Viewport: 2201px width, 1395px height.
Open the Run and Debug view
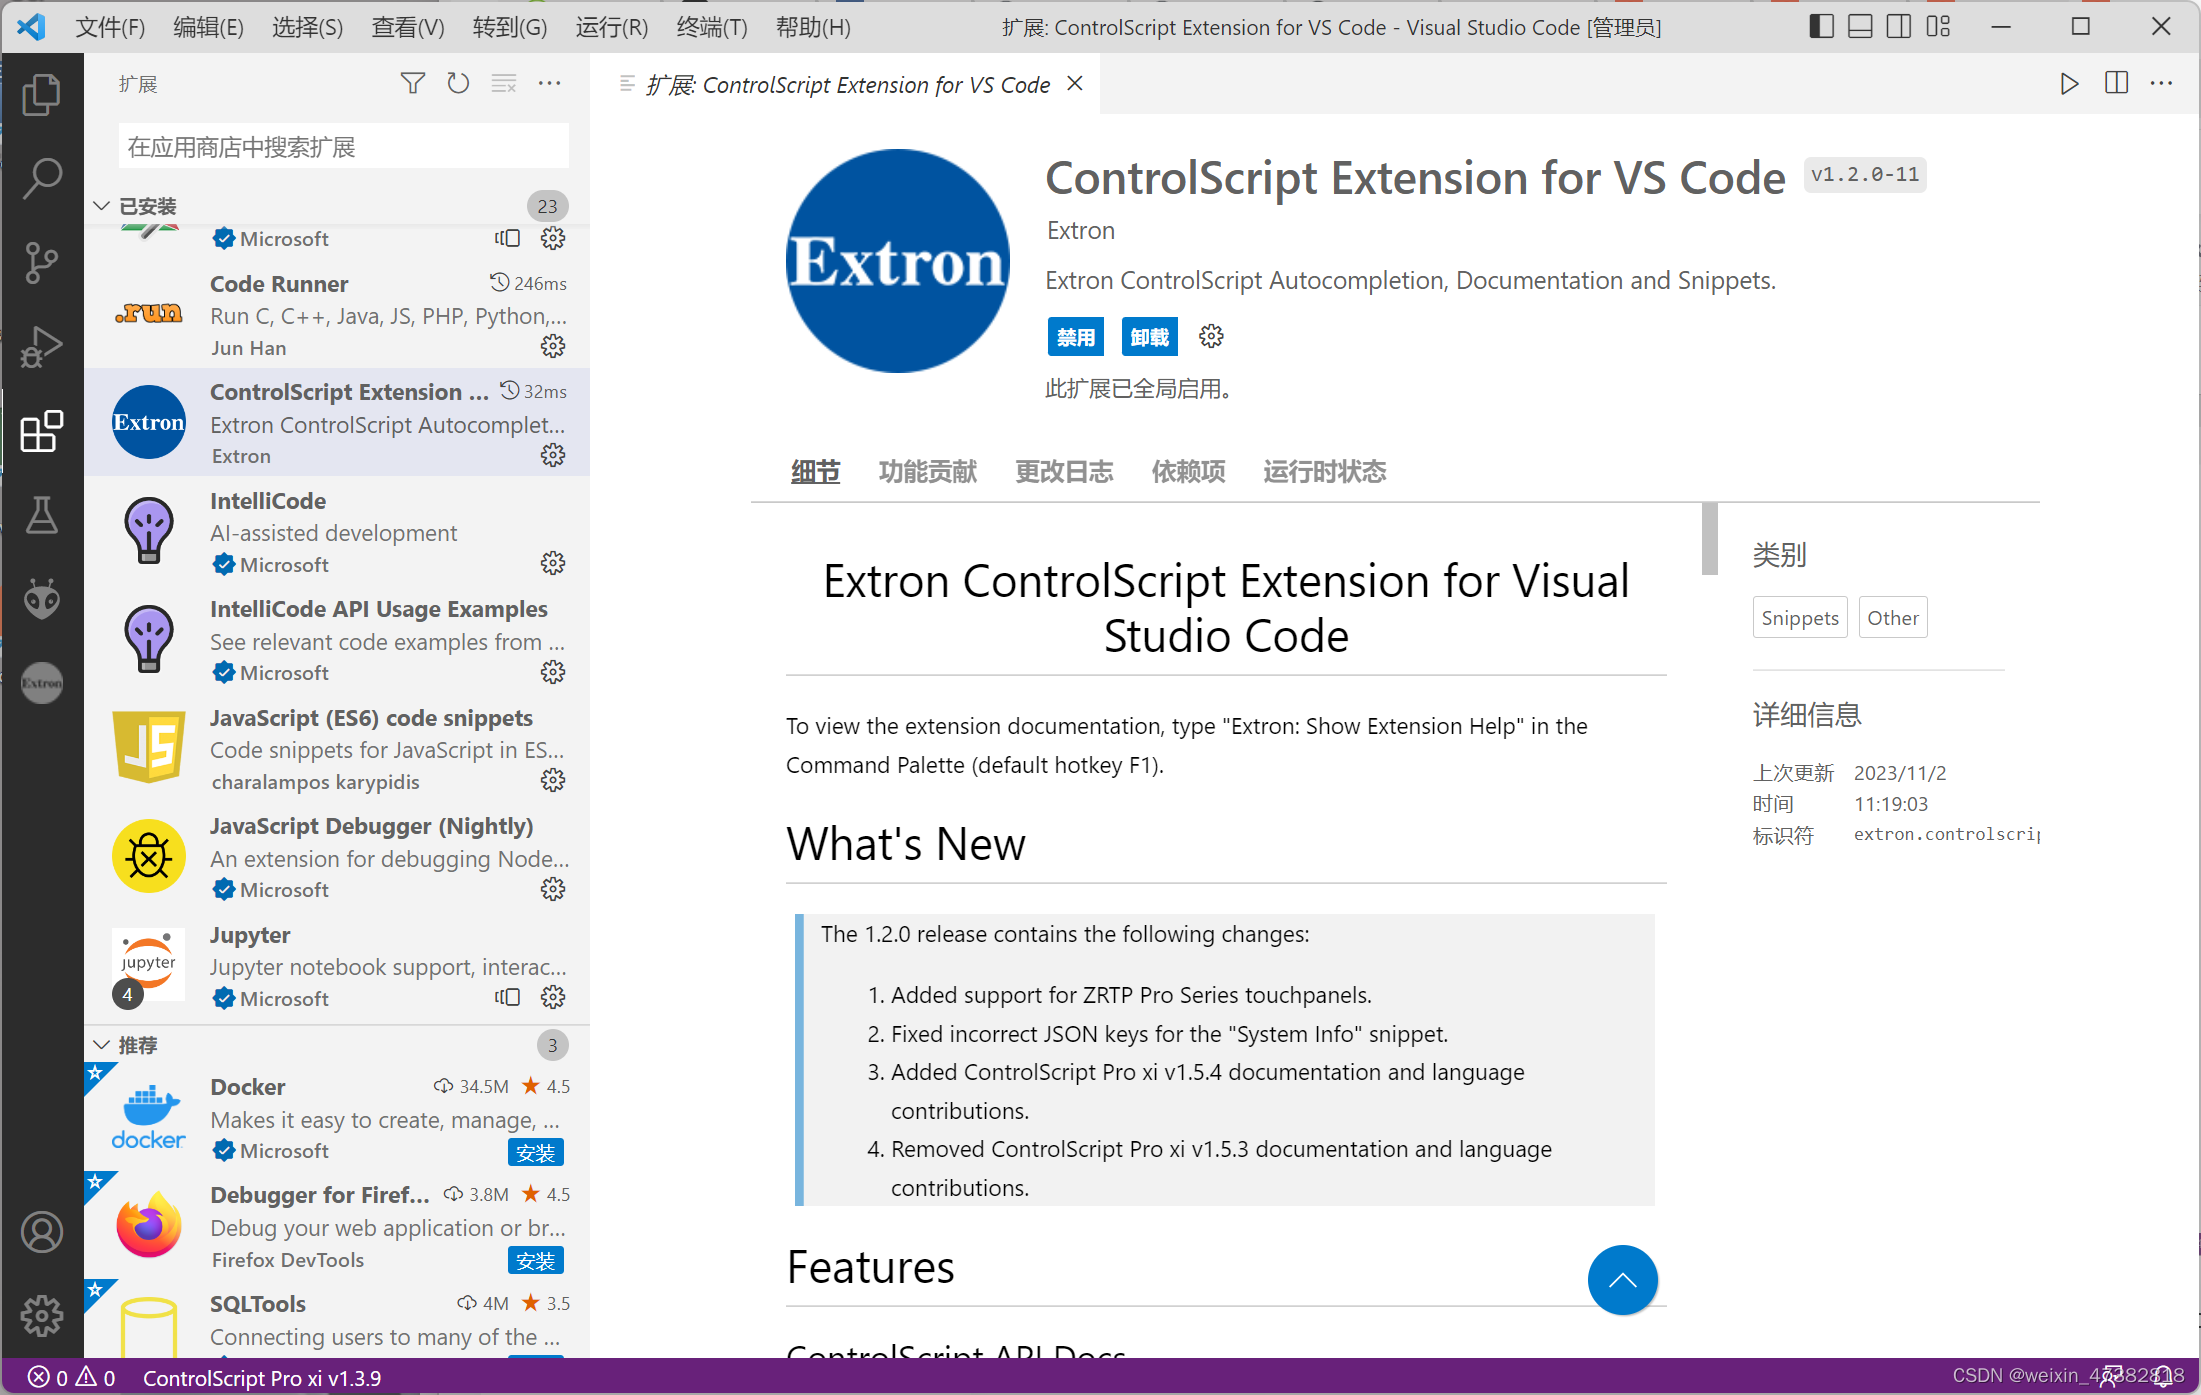pyautogui.click(x=41, y=347)
